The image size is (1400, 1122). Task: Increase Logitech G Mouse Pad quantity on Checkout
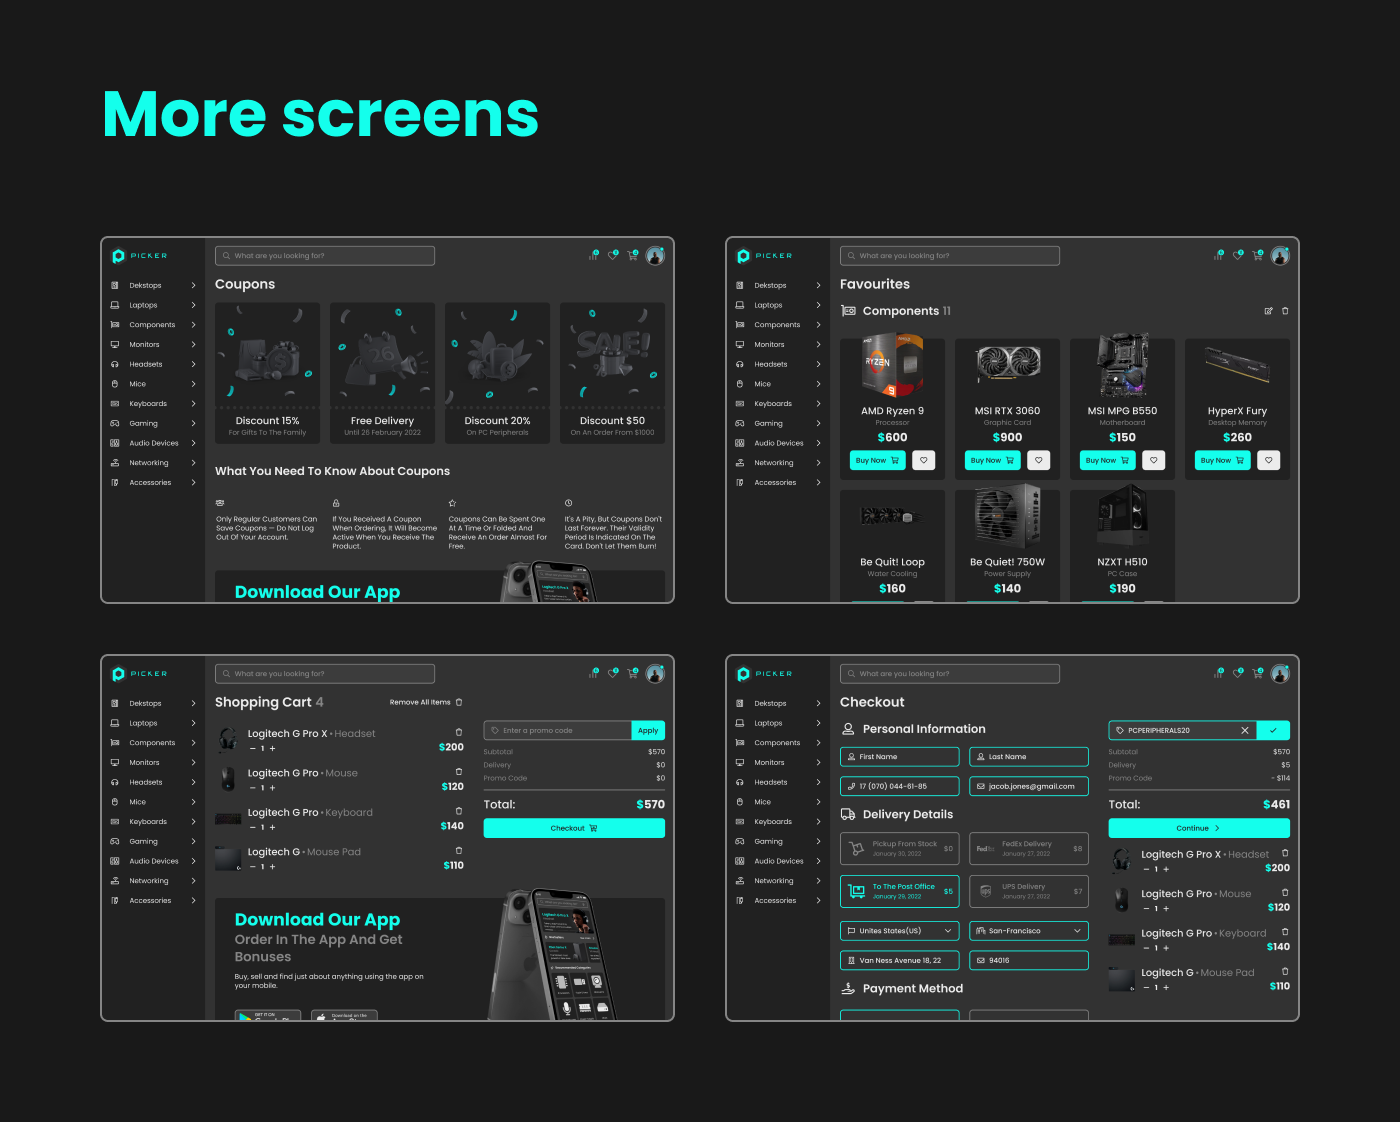(x=1166, y=988)
